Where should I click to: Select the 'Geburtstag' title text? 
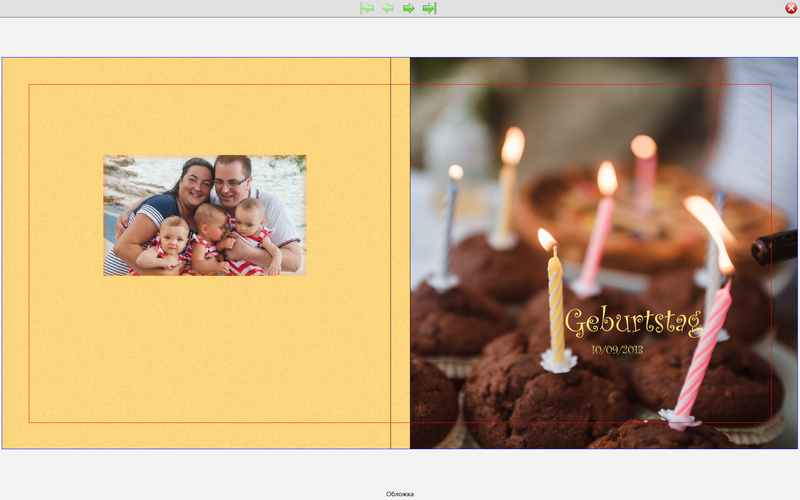[x=633, y=323]
